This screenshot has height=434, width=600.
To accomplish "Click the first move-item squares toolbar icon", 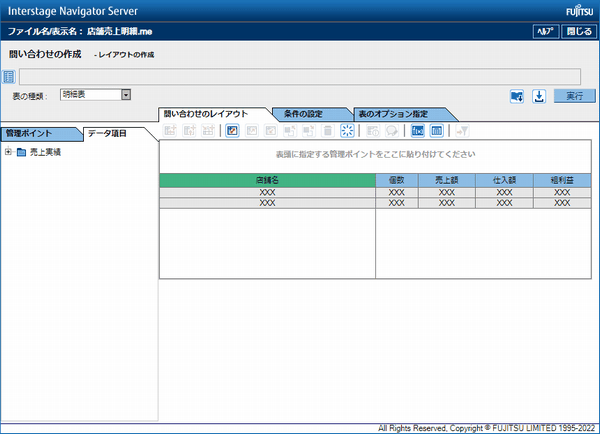I will (x=290, y=131).
